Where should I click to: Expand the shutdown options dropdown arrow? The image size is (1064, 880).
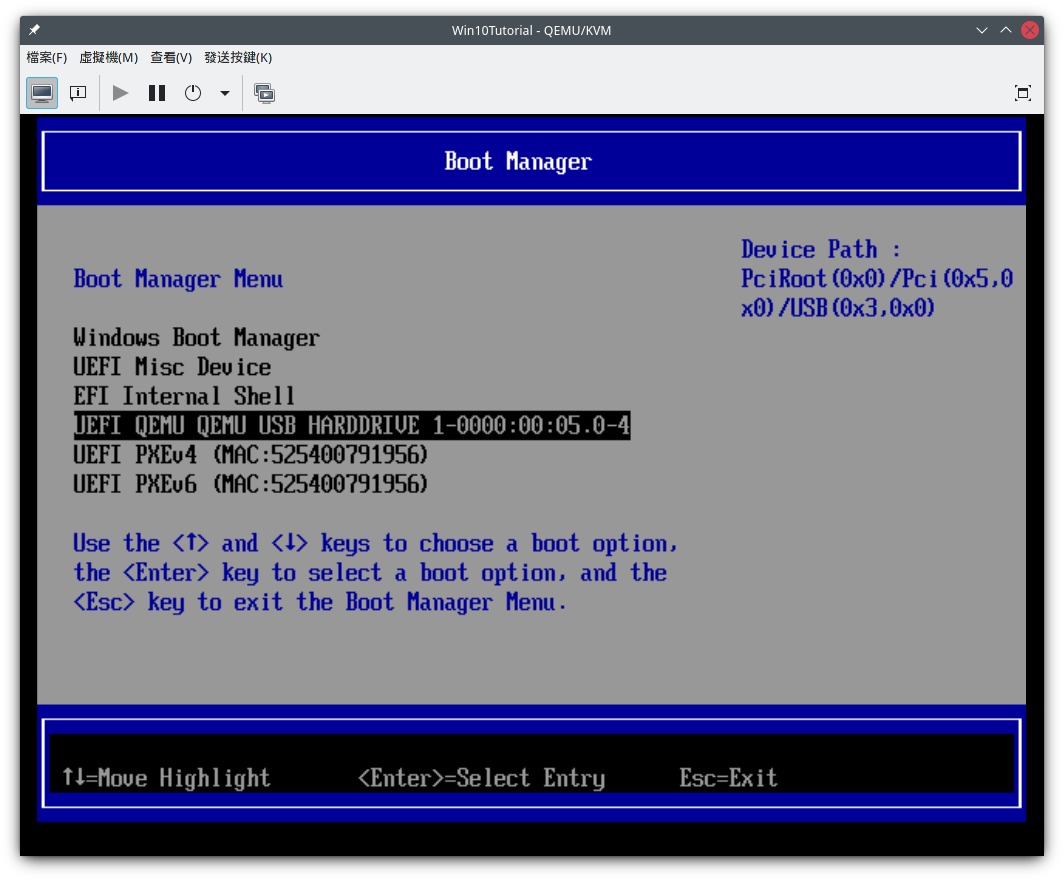click(225, 93)
